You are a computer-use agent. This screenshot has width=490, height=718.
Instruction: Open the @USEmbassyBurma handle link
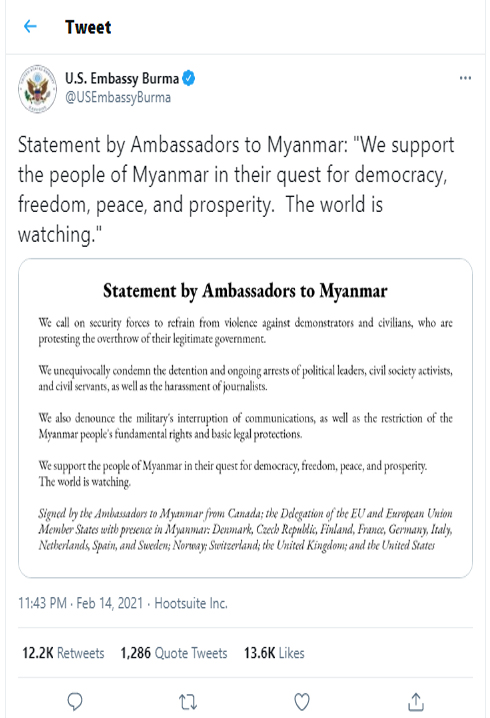pyautogui.click(x=118, y=98)
